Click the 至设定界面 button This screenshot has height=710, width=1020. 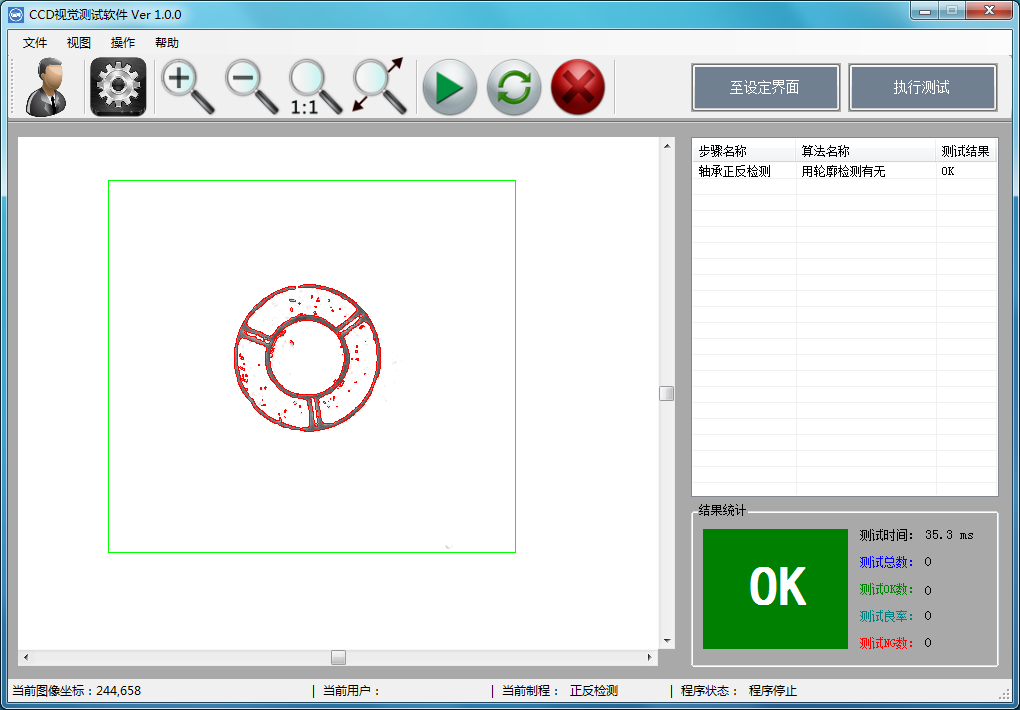tap(764, 87)
